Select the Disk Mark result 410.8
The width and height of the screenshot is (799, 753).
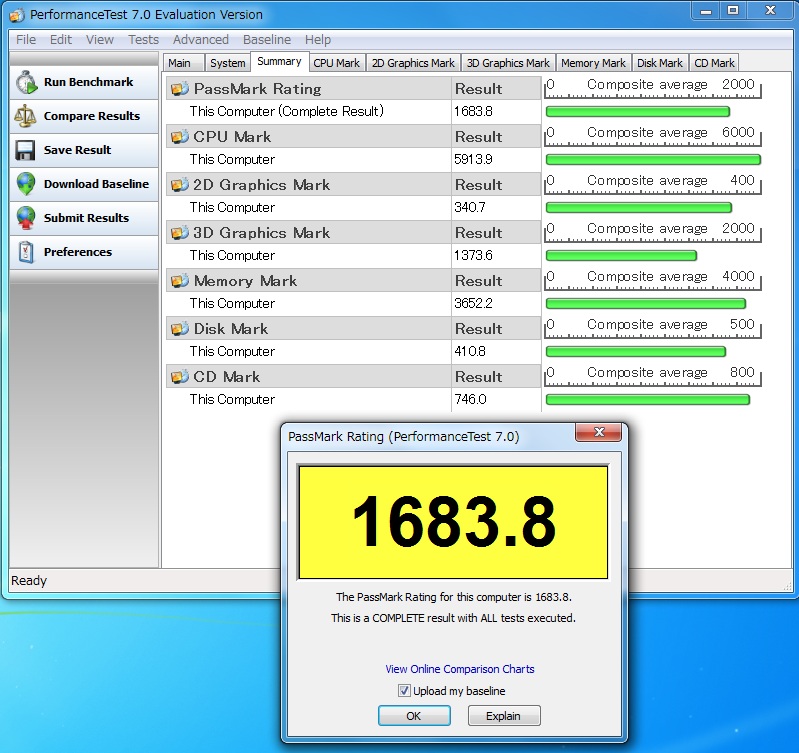coord(470,352)
